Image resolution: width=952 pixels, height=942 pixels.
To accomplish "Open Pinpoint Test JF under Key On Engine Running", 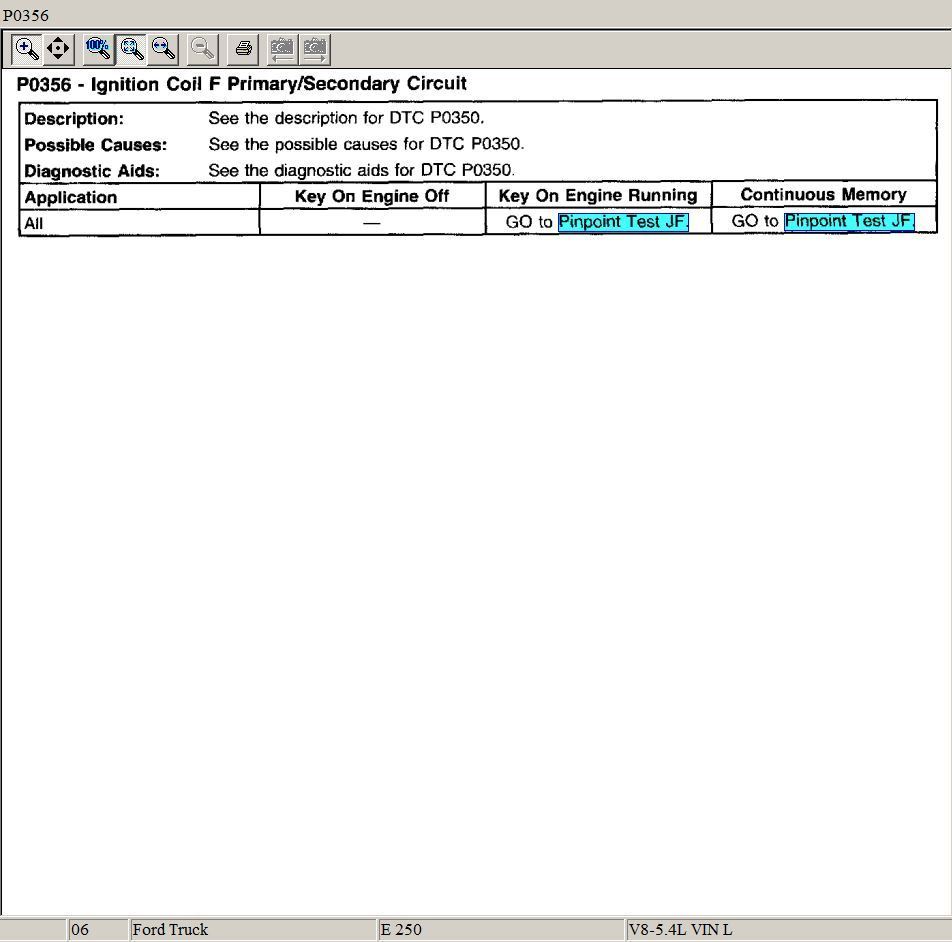I will [623, 222].
